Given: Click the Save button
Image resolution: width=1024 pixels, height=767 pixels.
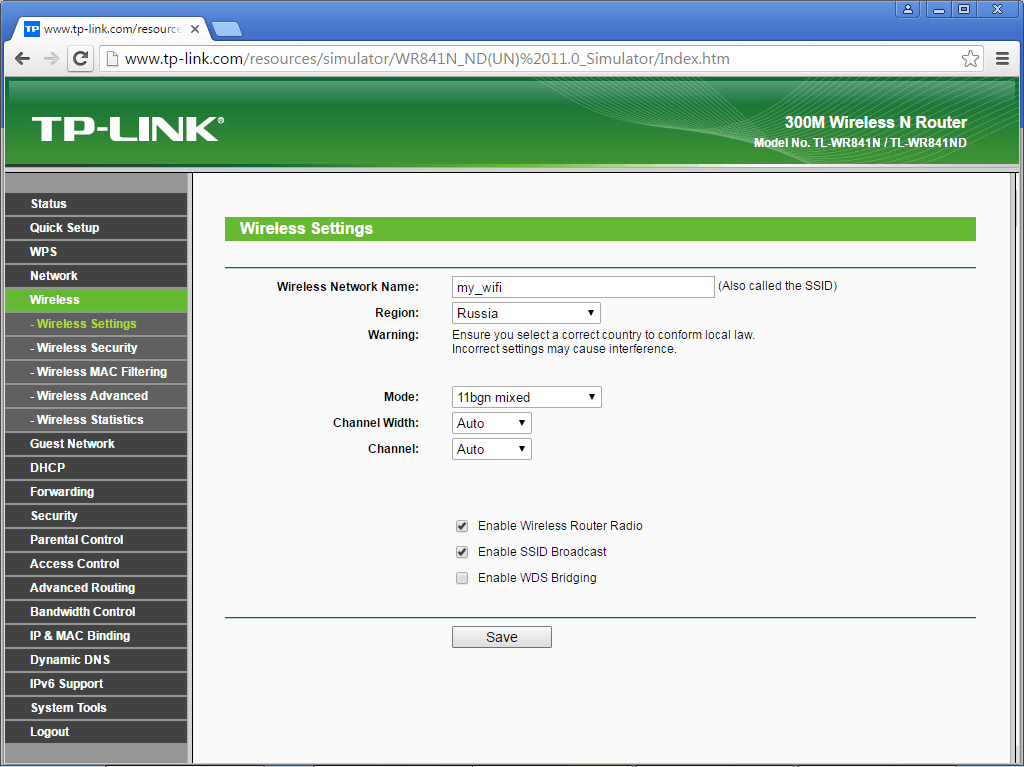Looking at the screenshot, I should (501, 637).
